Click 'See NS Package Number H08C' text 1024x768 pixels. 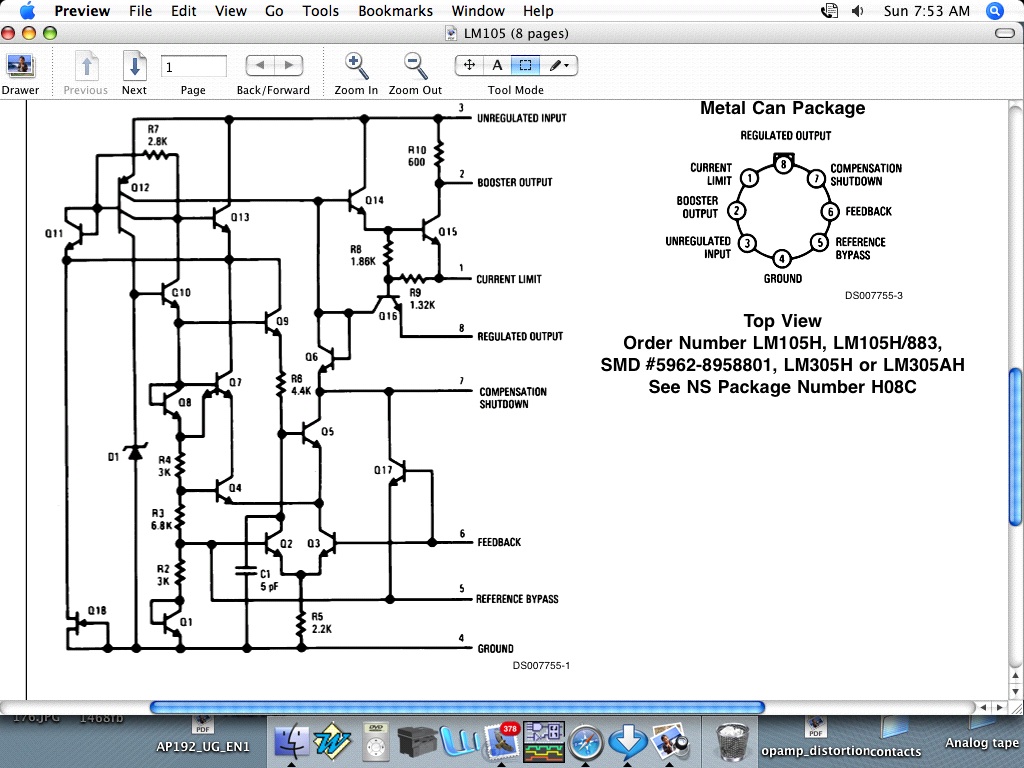pos(782,387)
